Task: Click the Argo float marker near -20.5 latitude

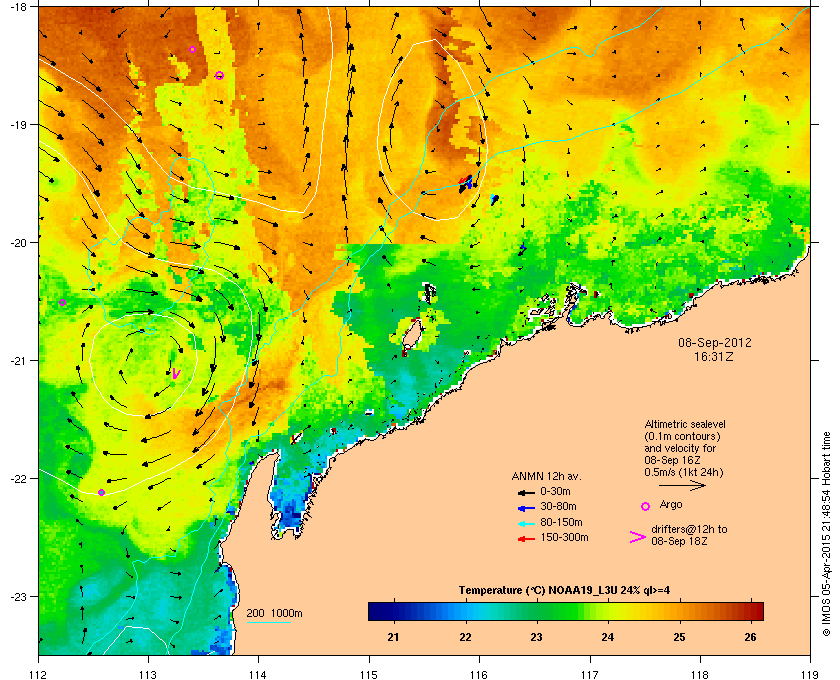Action: [62, 303]
